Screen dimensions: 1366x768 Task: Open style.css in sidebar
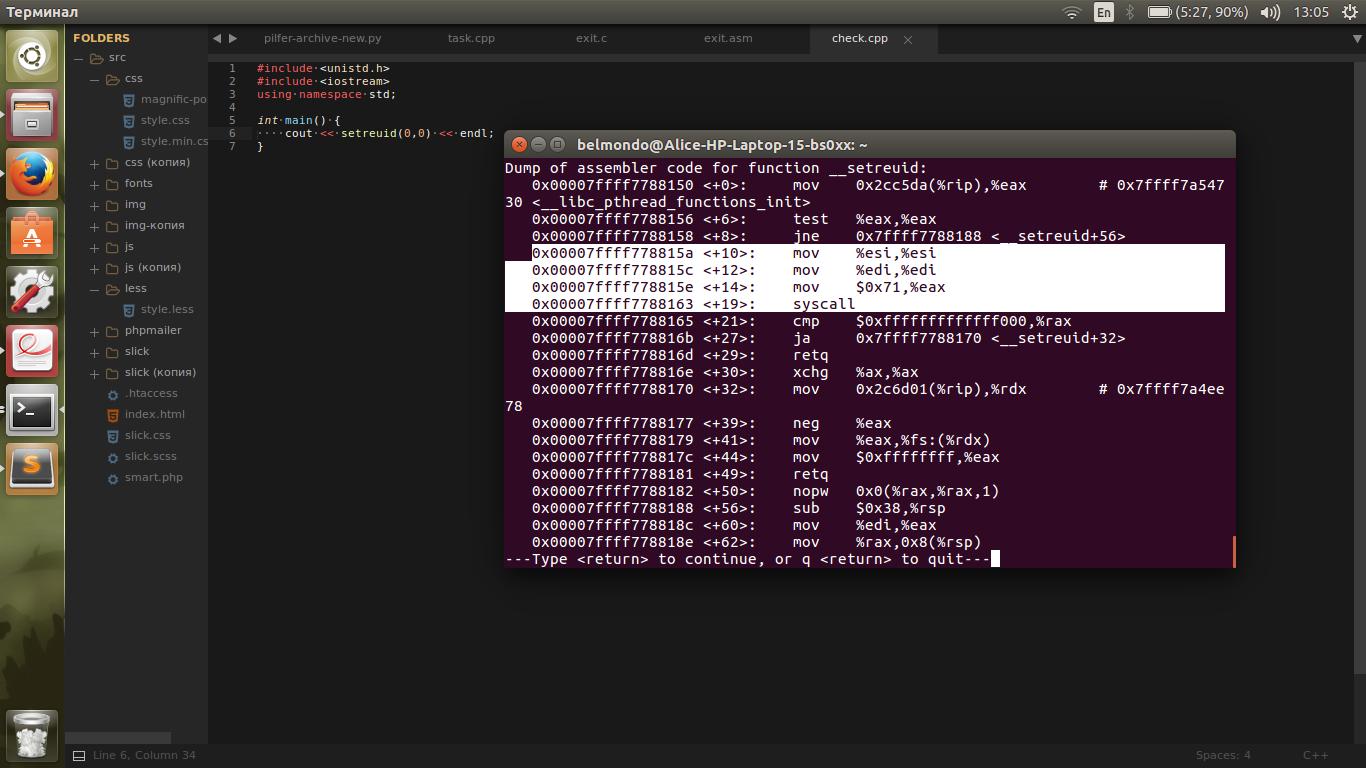click(x=165, y=120)
